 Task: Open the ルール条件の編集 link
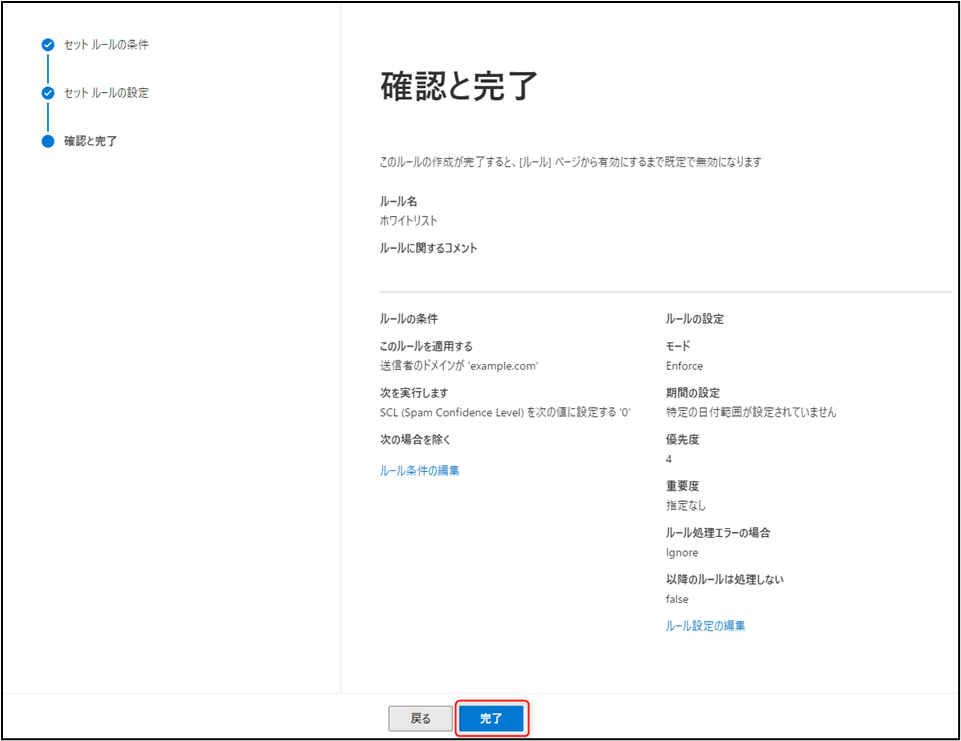(419, 470)
